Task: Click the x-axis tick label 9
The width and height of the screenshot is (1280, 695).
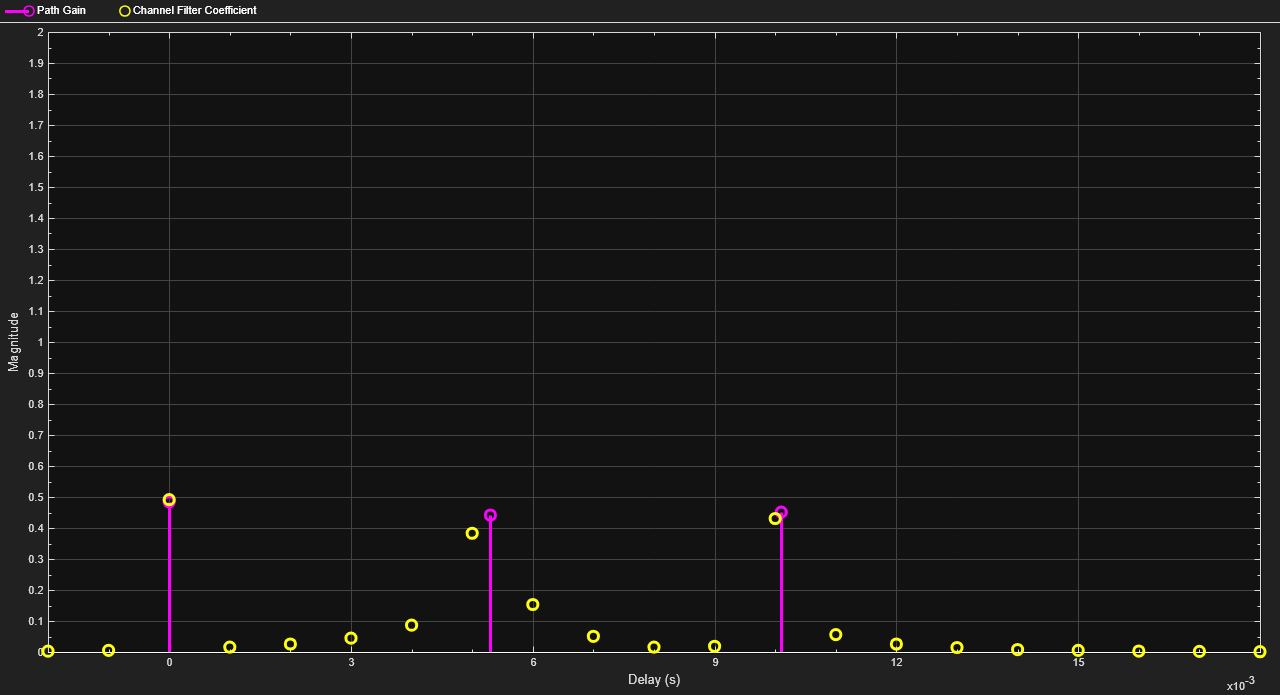Action: click(714, 663)
